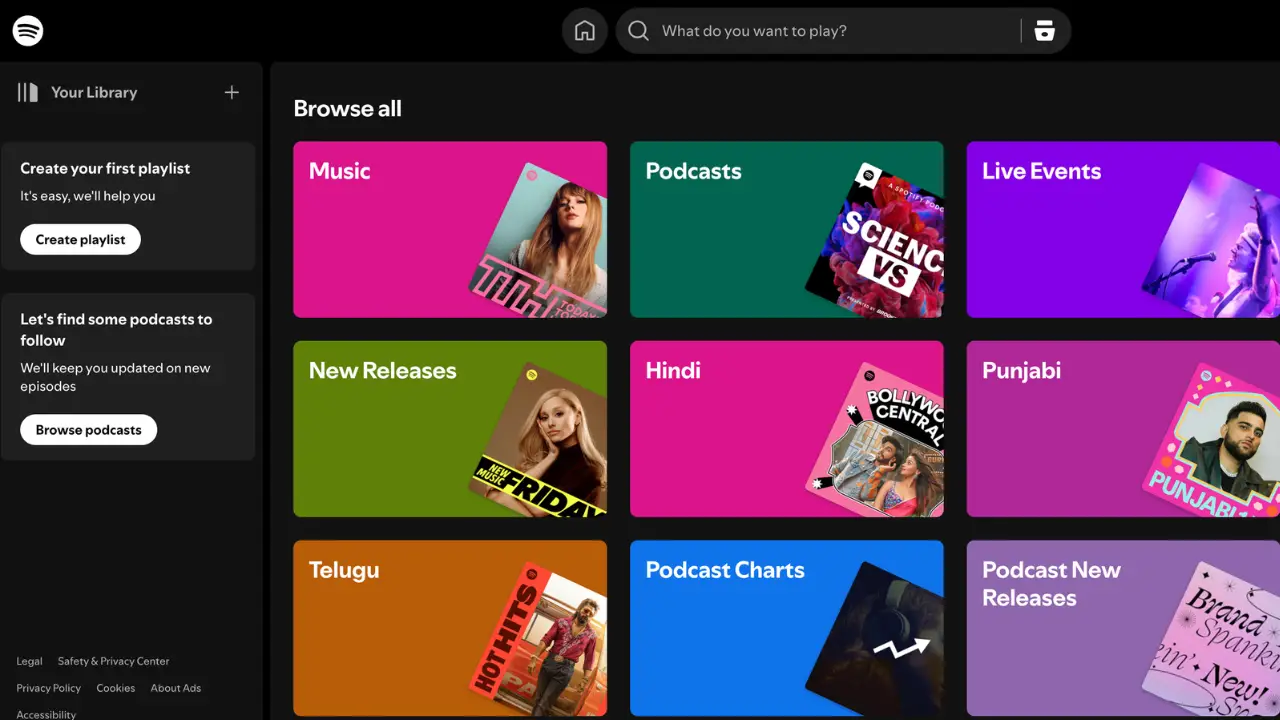
Task: Click the magnifying glass search icon
Action: click(x=638, y=31)
